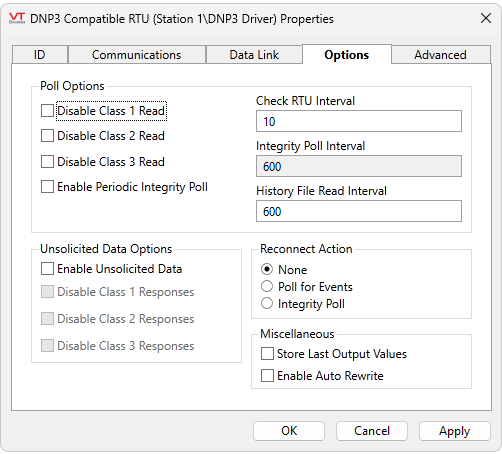Click the History File Read Interval label
This screenshot has height=454, width=502.
(321, 191)
